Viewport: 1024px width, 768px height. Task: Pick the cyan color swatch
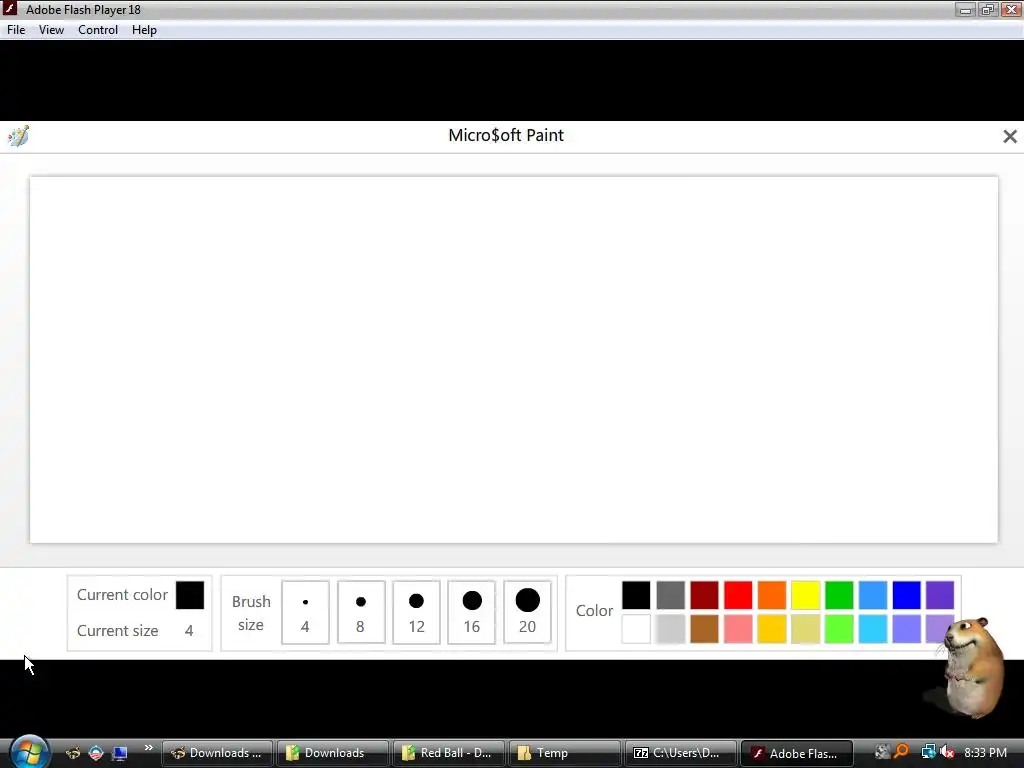tap(872, 629)
